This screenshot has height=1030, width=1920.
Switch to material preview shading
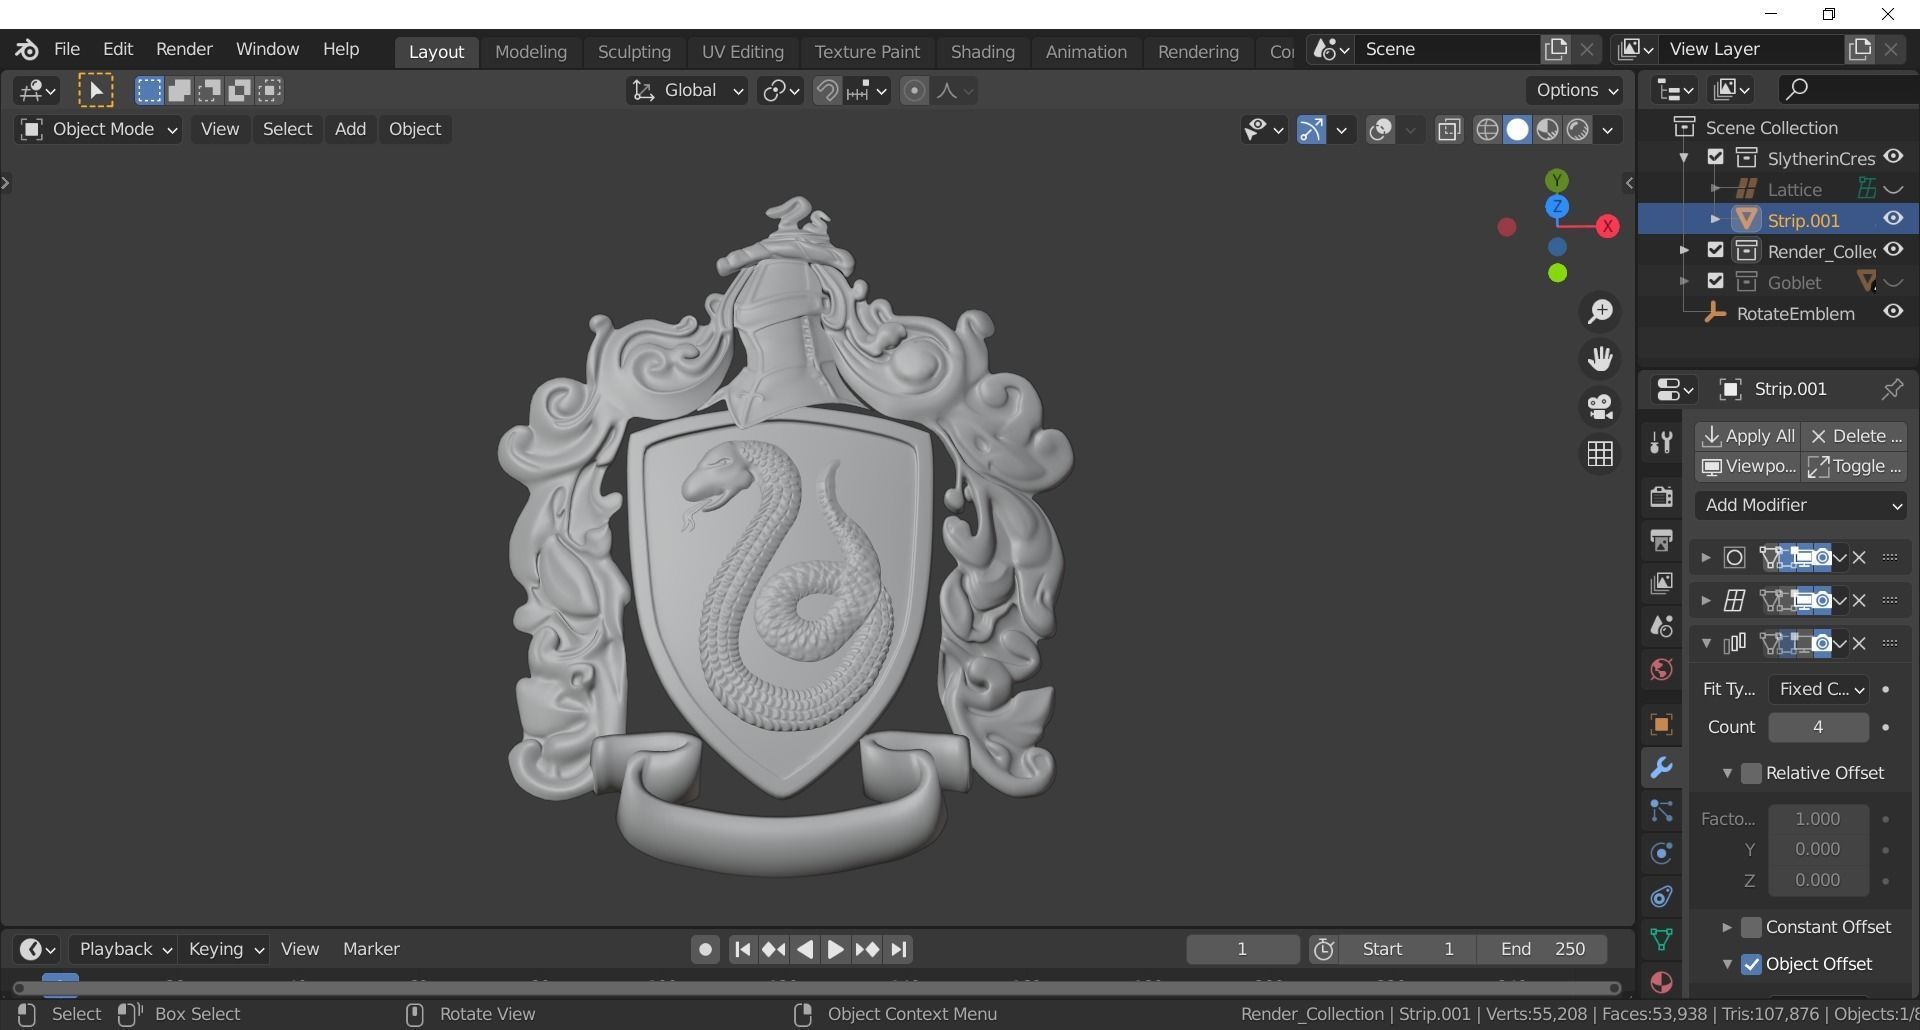click(x=1547, y=130)
